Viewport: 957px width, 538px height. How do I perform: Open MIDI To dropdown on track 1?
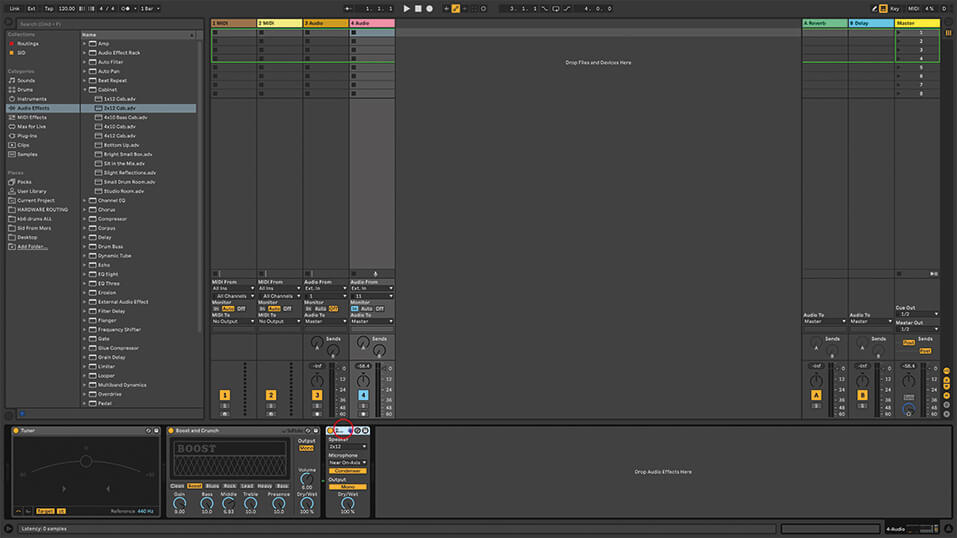pyautogui.click(x=233, y=321)
